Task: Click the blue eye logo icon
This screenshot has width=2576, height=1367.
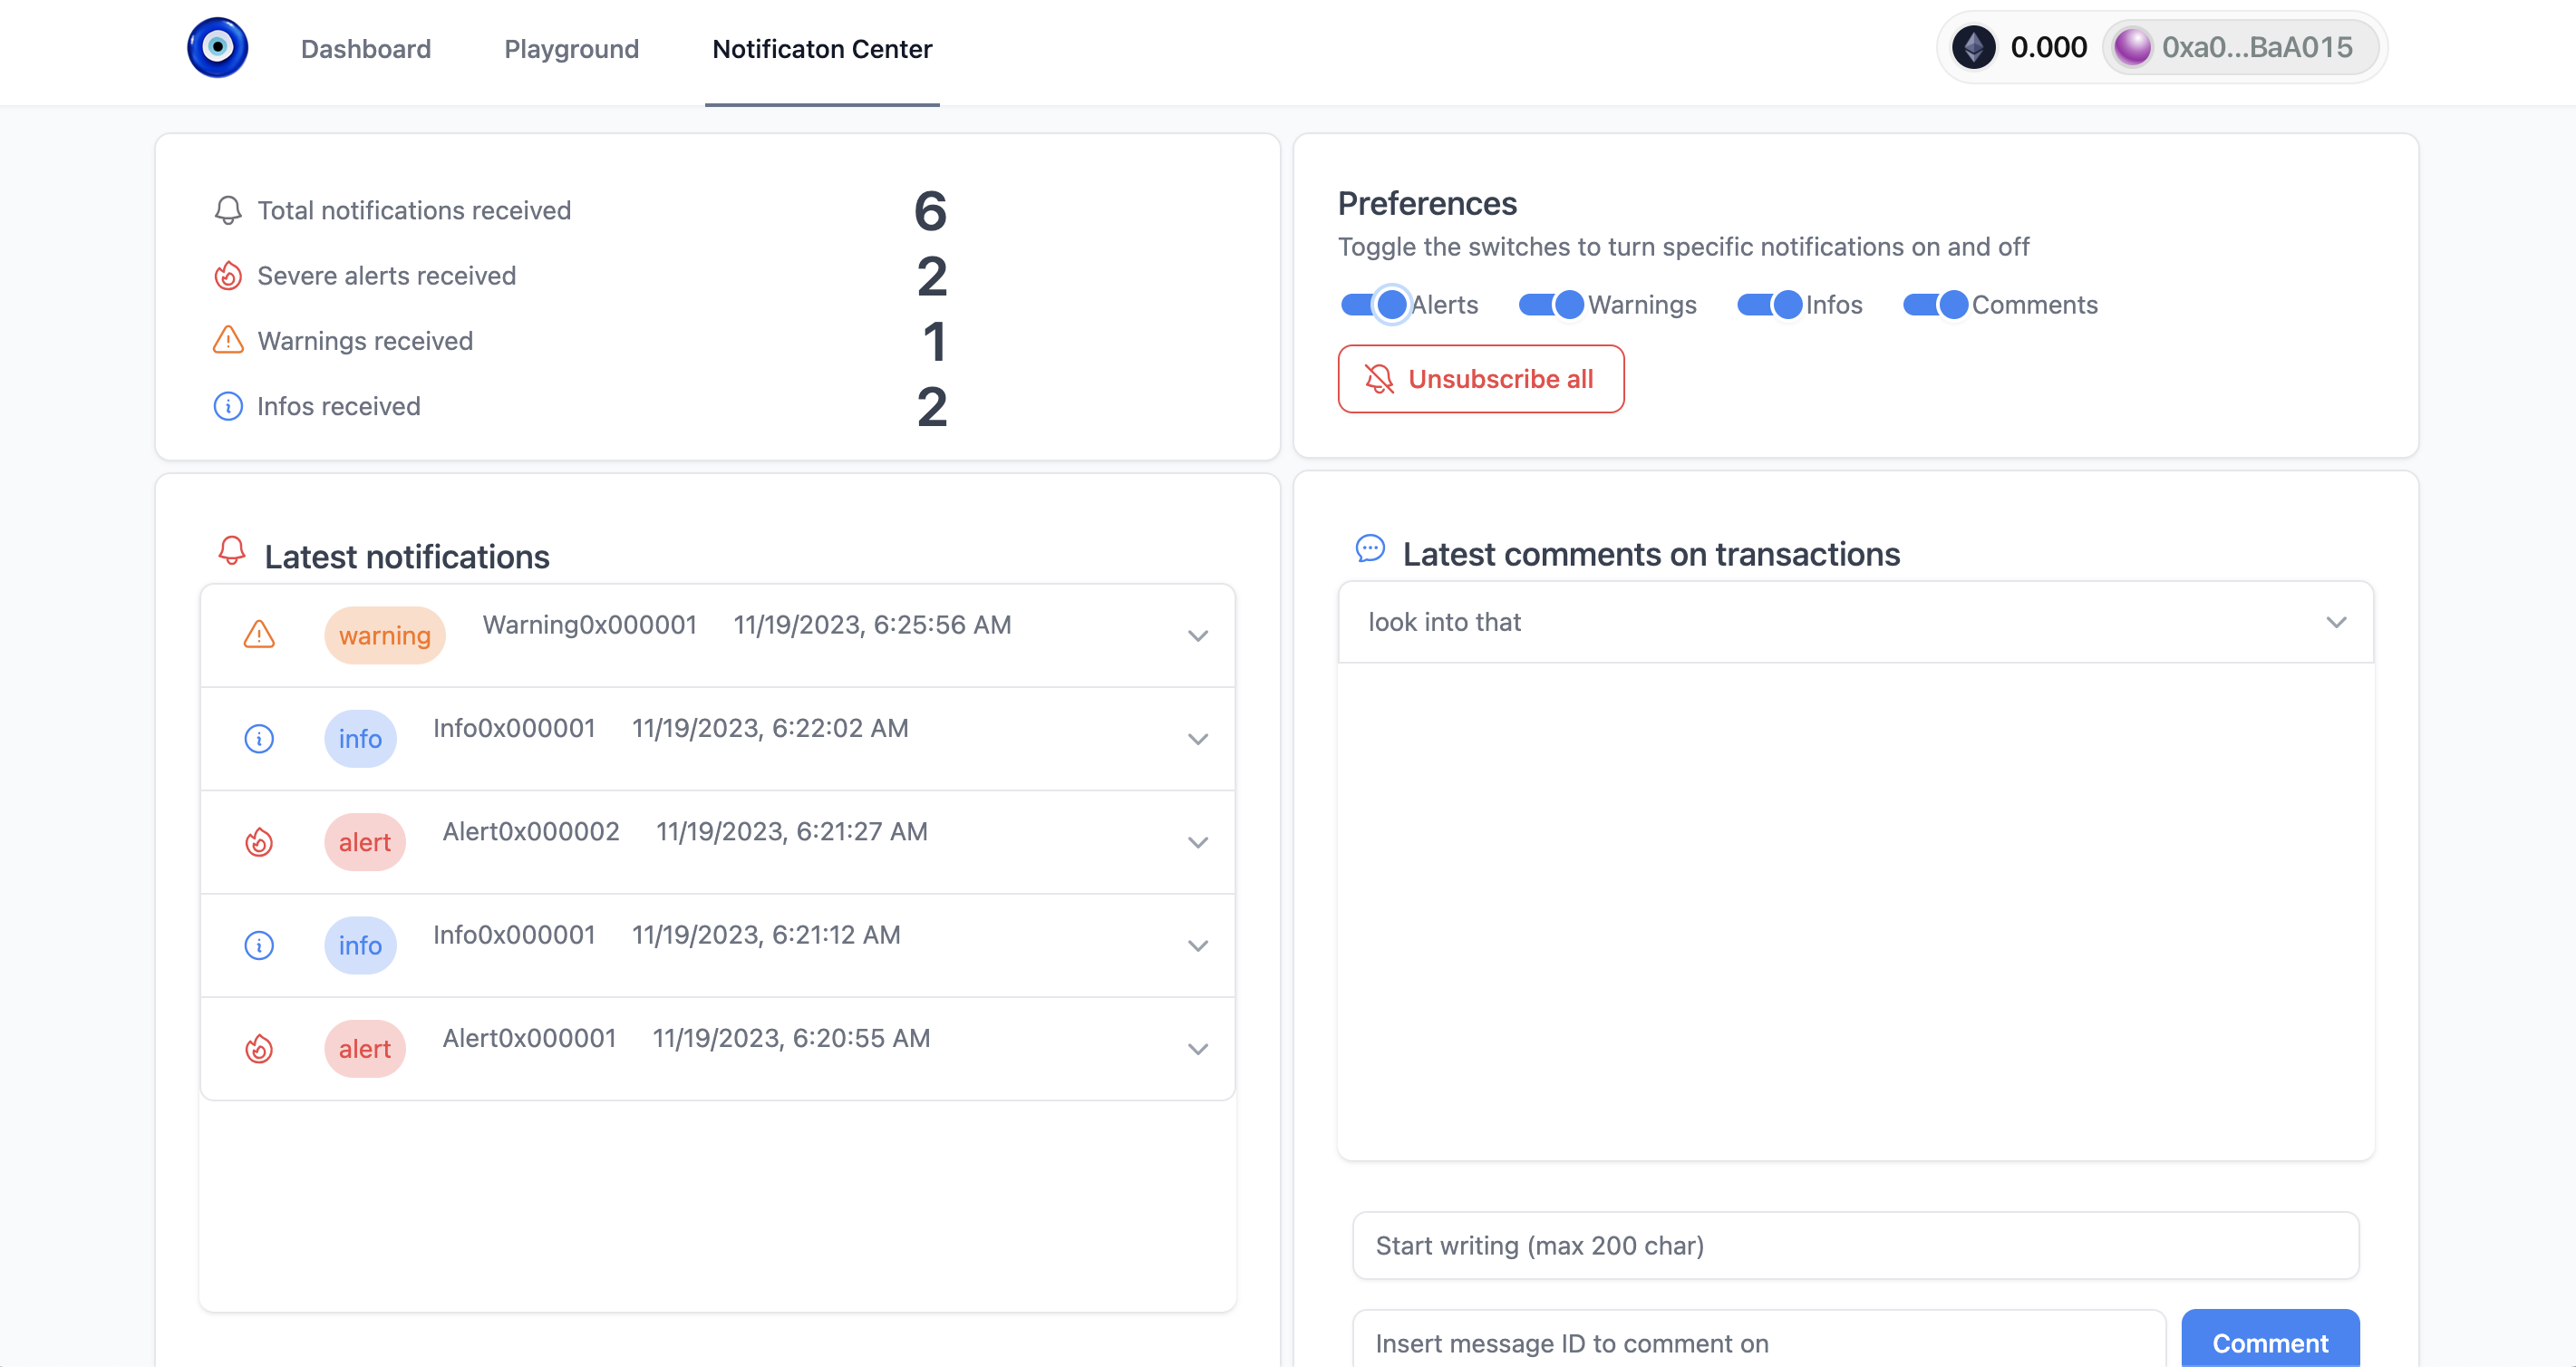Action: 217,47
